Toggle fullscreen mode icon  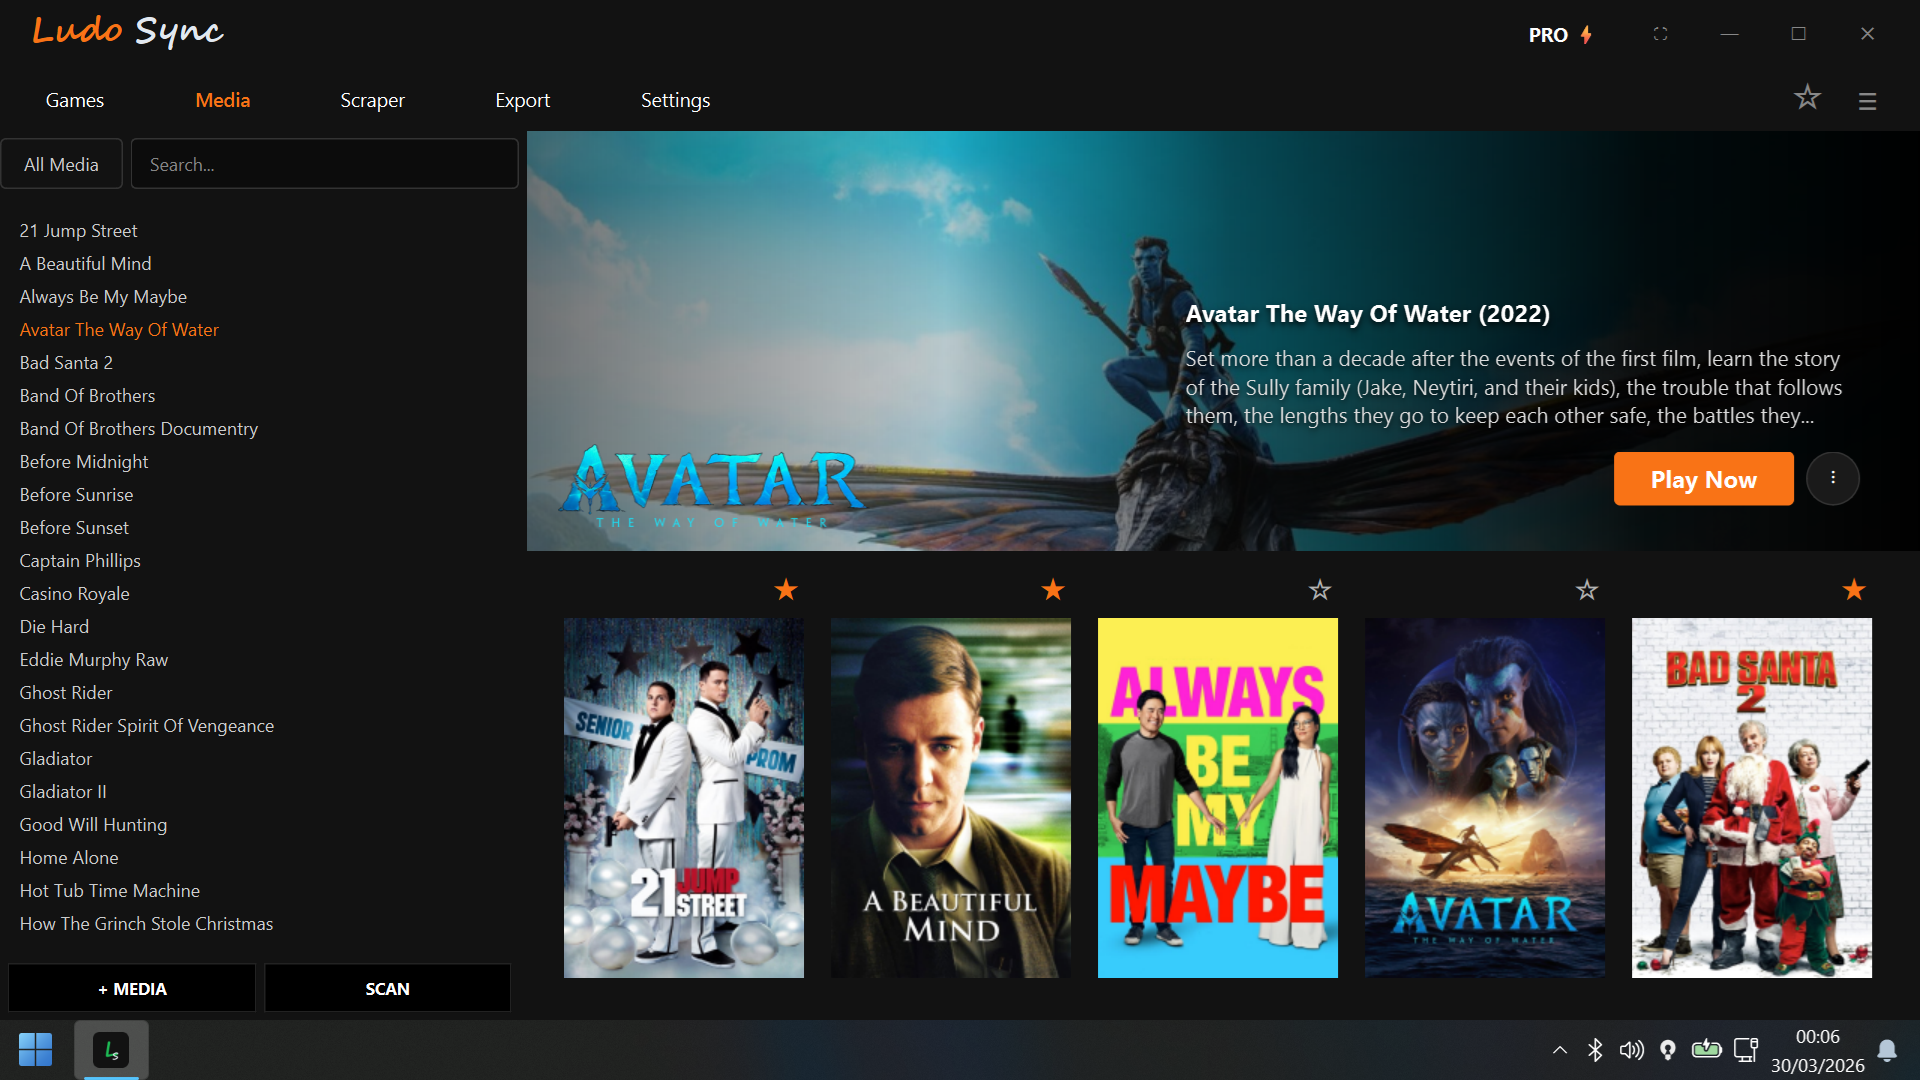(x=1660, y=34)
